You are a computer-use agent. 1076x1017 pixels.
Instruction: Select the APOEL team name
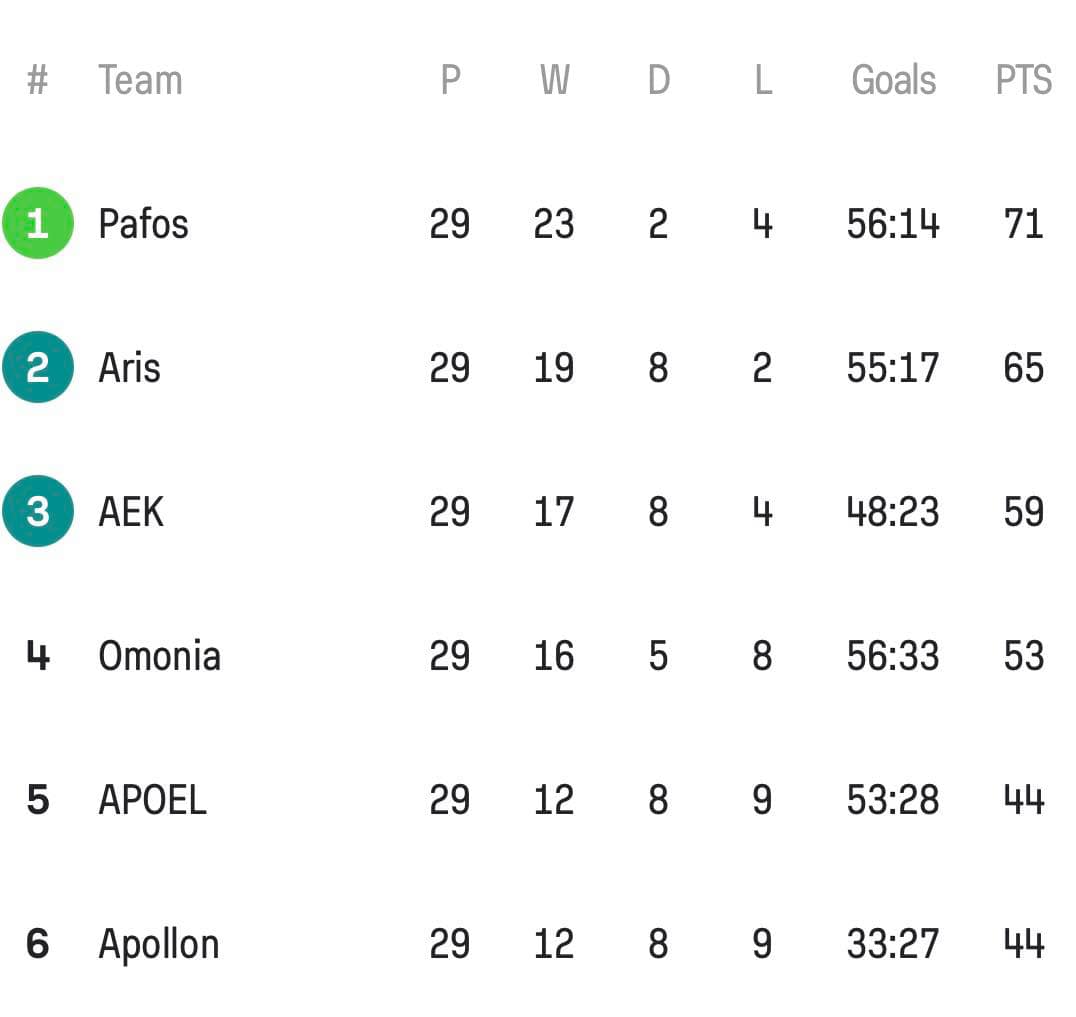[152, 800]
